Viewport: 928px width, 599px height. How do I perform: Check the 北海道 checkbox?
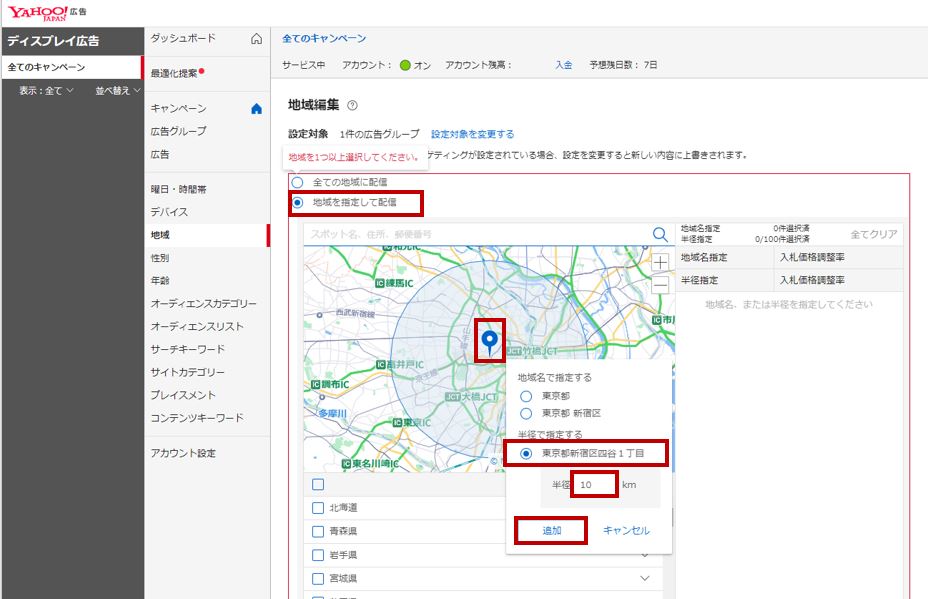pos(318,508)
